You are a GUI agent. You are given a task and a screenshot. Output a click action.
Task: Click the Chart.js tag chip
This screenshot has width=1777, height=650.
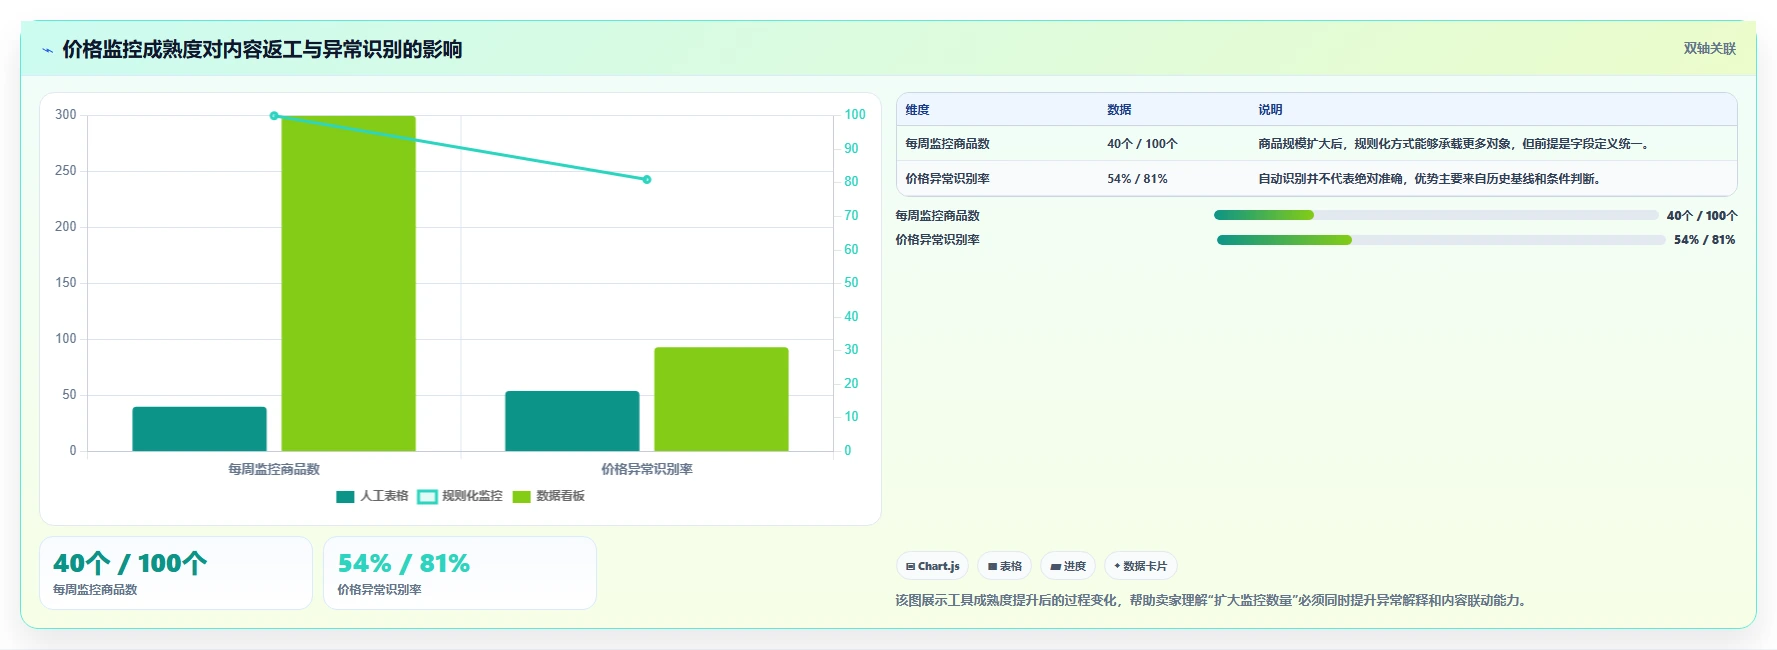coord(932,566)
